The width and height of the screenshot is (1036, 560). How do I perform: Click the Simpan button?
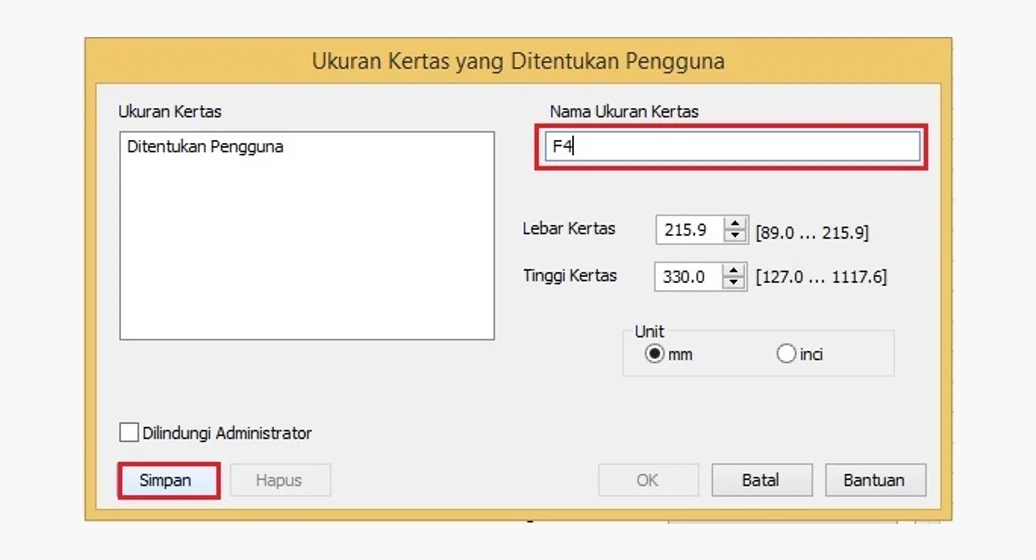click(169, 480)
